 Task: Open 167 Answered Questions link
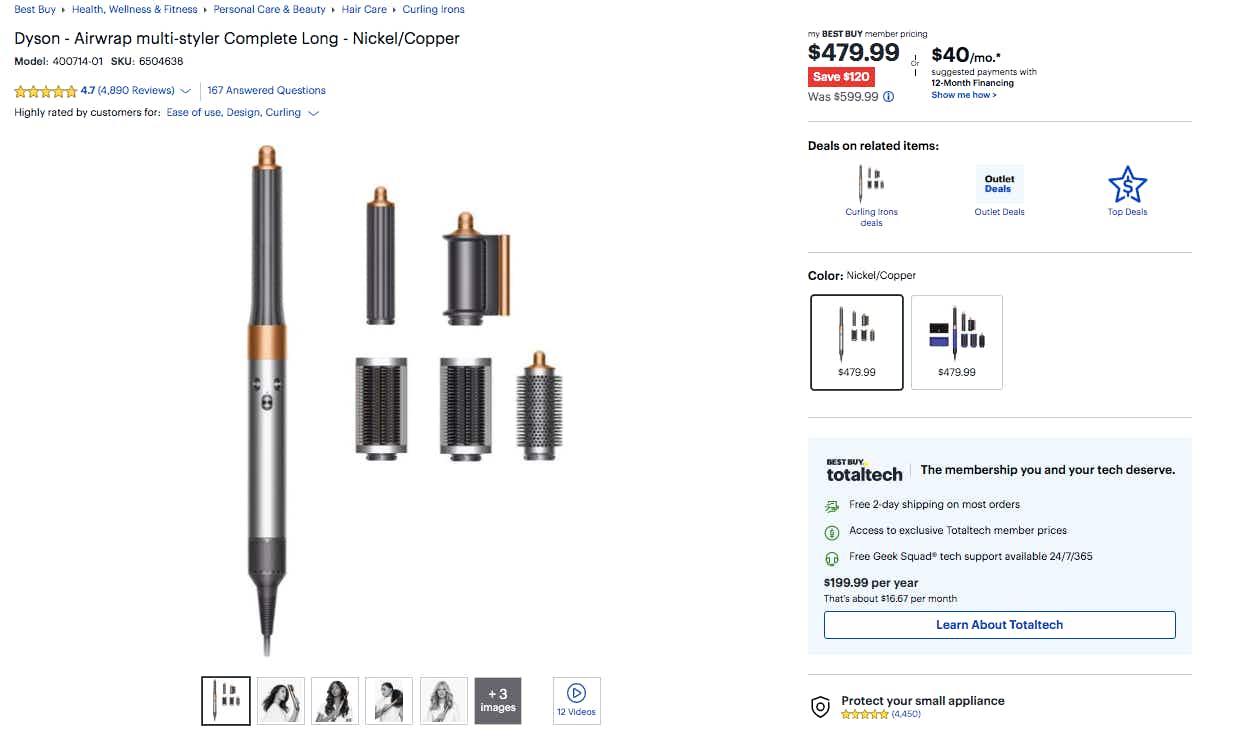266,90
